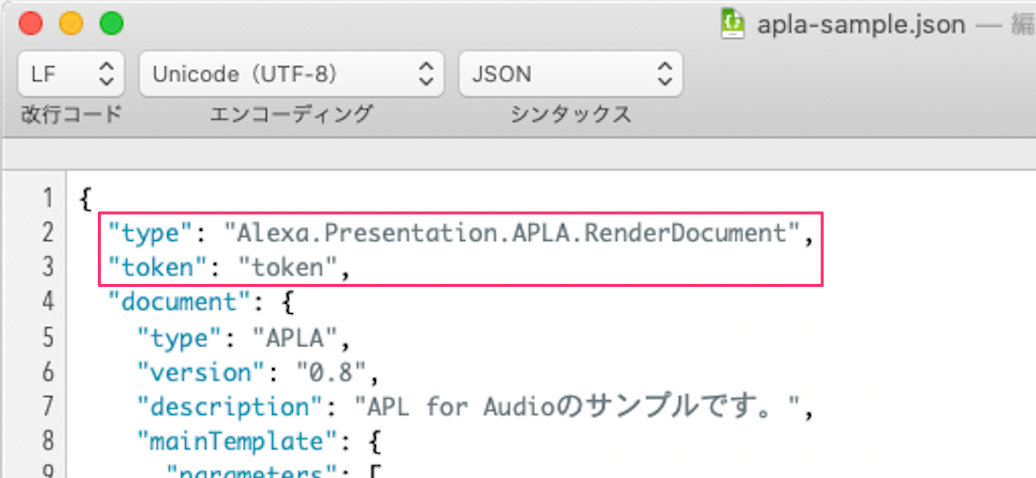Click the apla-sample.json file icon in title bar

tap(733, 24)
